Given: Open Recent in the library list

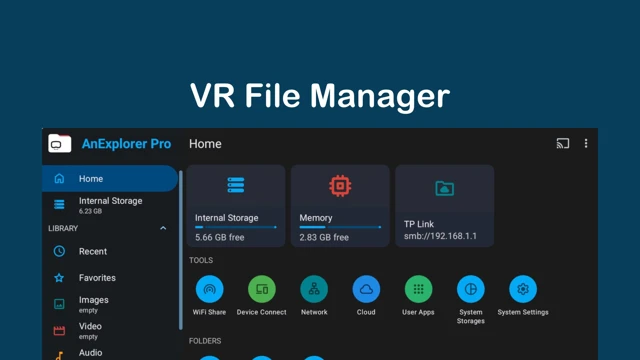Looking at the screenshot, I should tap(110, 251).
